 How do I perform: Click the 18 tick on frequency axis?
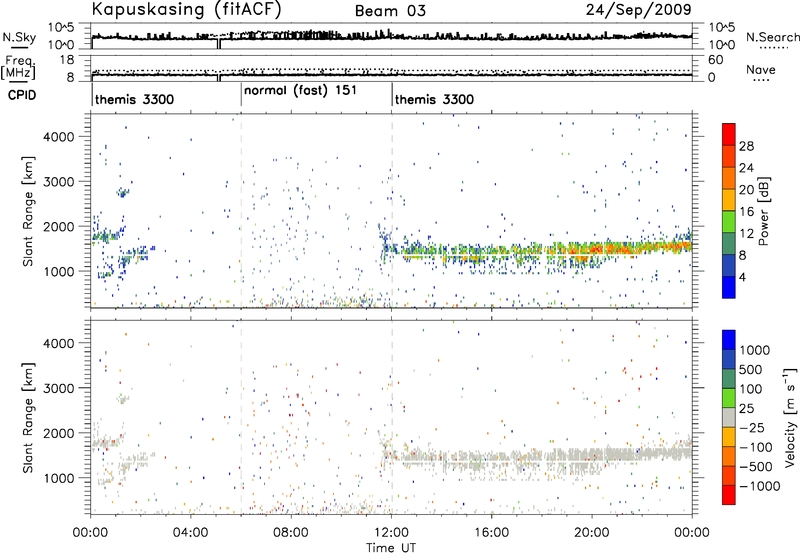(67, 60)
